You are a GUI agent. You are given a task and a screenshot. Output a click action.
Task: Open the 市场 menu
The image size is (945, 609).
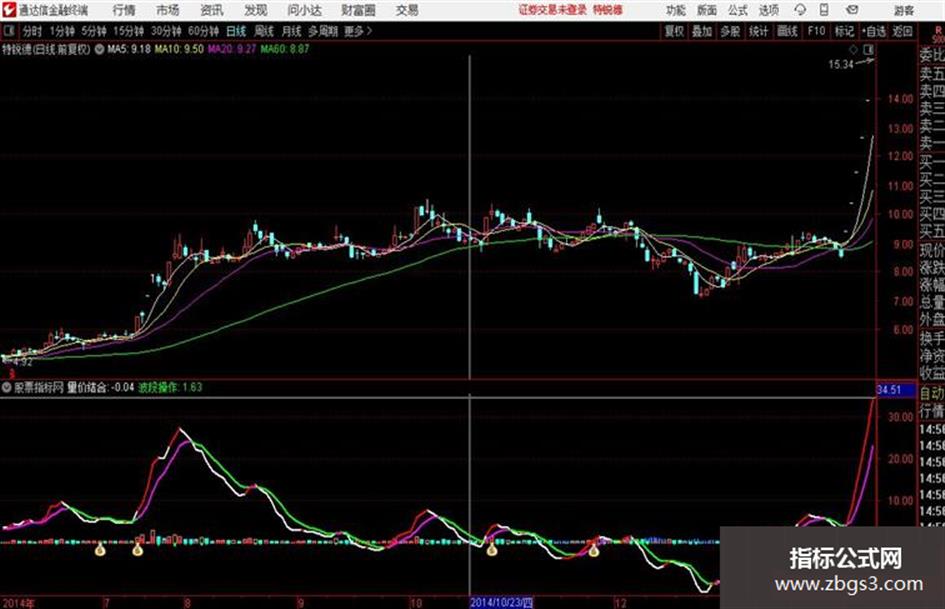(x=168, y=10)
